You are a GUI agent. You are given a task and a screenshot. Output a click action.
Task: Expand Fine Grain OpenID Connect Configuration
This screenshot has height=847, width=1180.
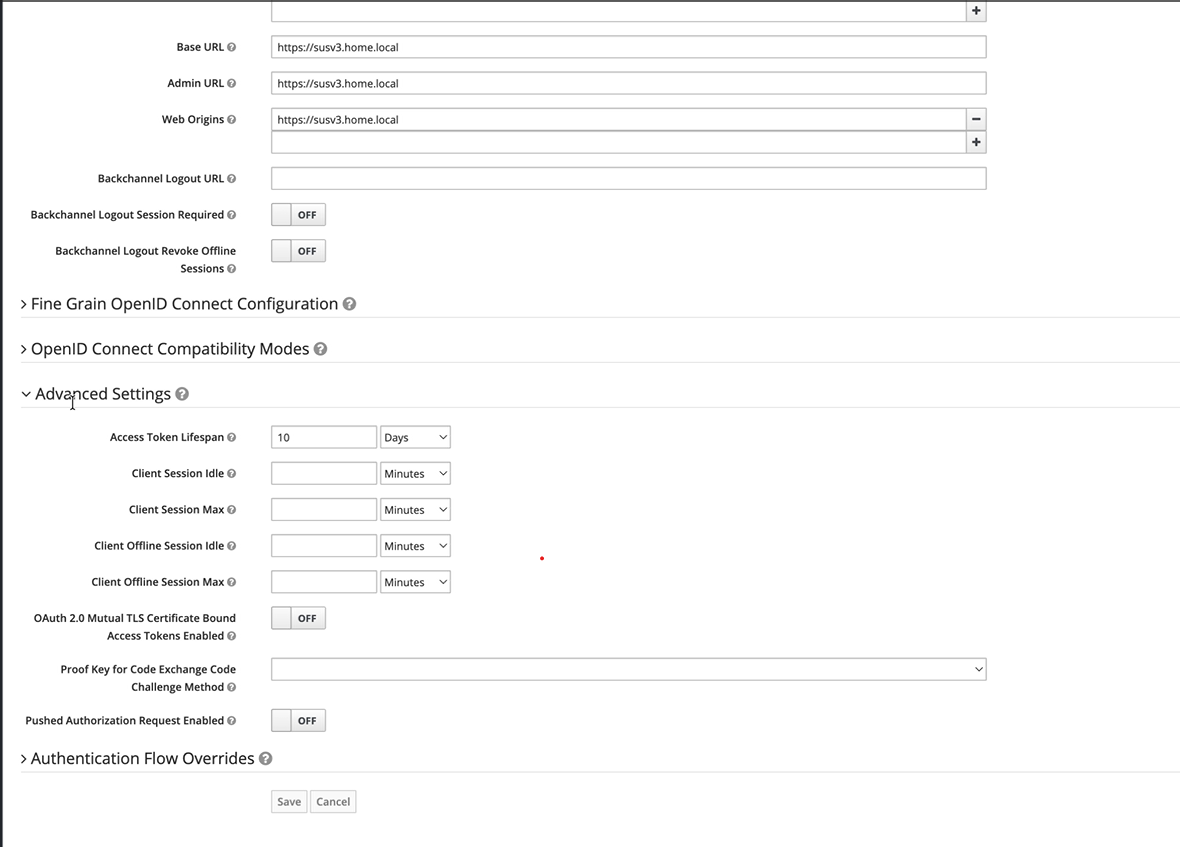pos(184,304)
